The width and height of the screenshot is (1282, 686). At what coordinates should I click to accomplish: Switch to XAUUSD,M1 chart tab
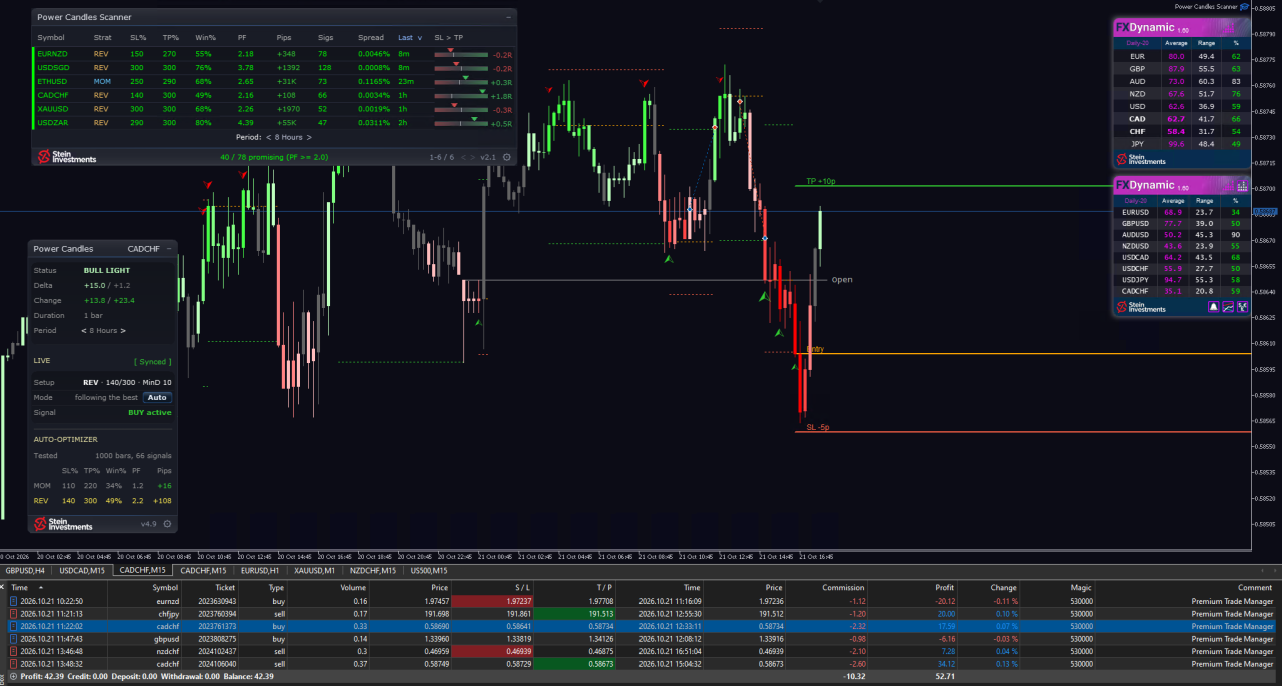pos(314,571)
